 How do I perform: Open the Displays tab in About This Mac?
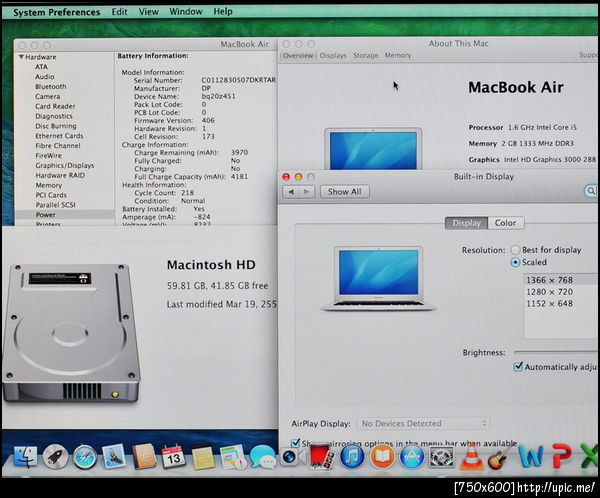coord(333,56)
